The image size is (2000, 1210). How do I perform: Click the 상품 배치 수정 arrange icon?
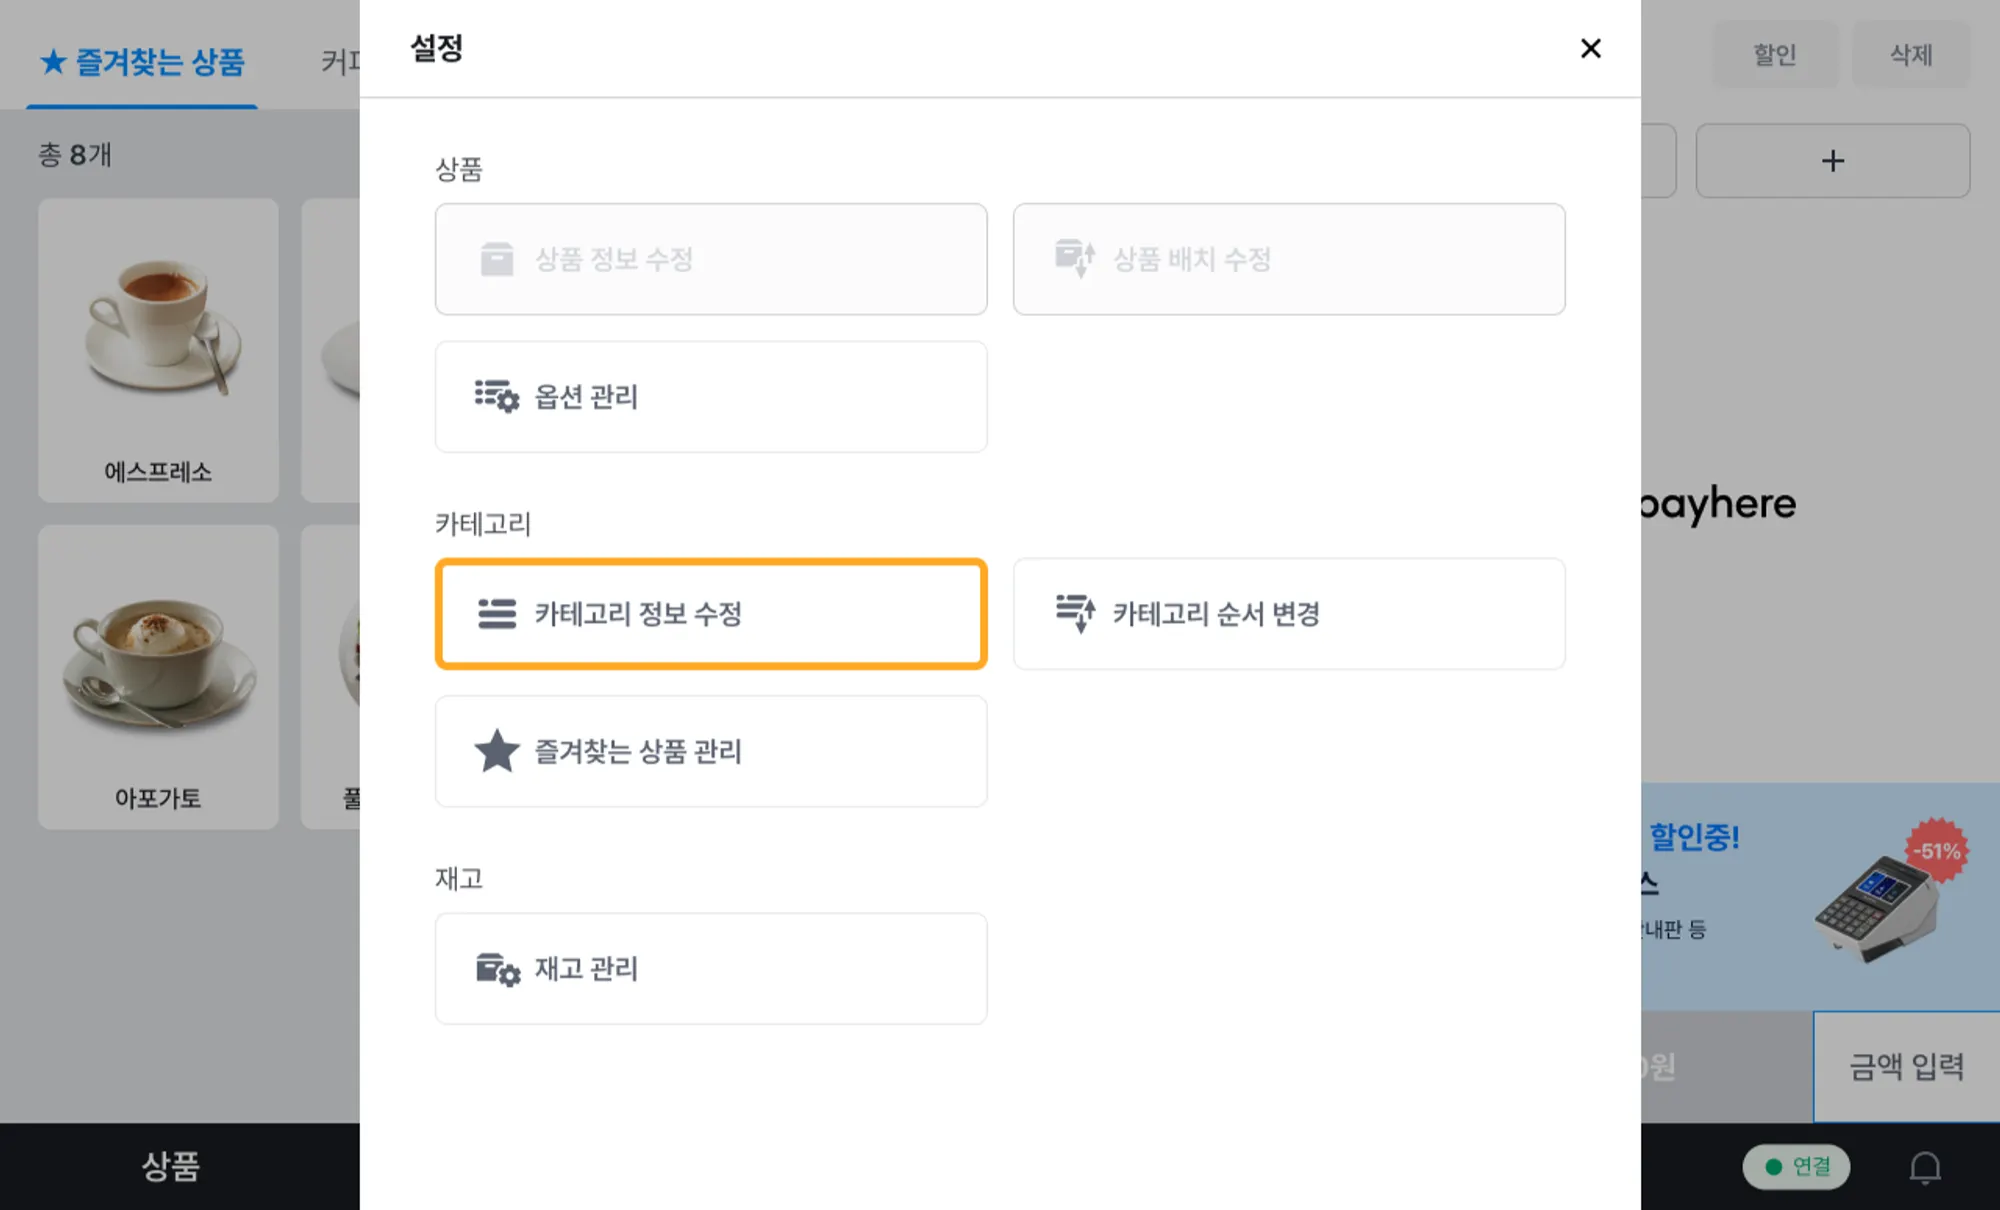click(1075, 259)
